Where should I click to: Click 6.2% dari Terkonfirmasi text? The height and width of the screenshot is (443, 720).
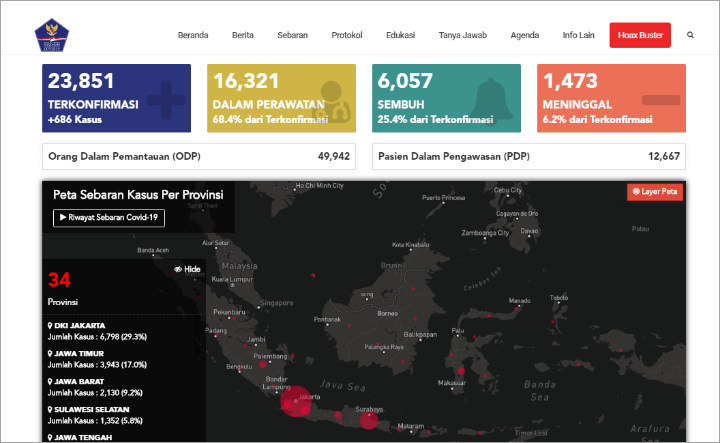(597, 119)
